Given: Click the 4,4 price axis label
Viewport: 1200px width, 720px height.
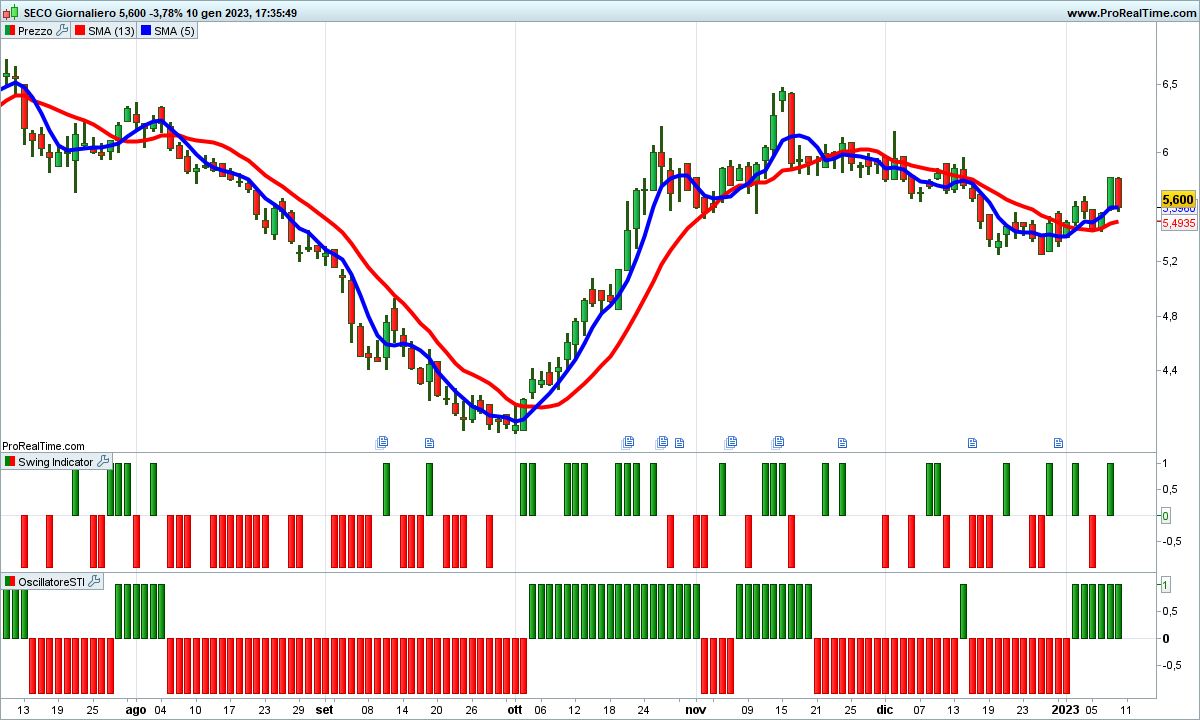Looking at the screenshot, I should 1168,371.
